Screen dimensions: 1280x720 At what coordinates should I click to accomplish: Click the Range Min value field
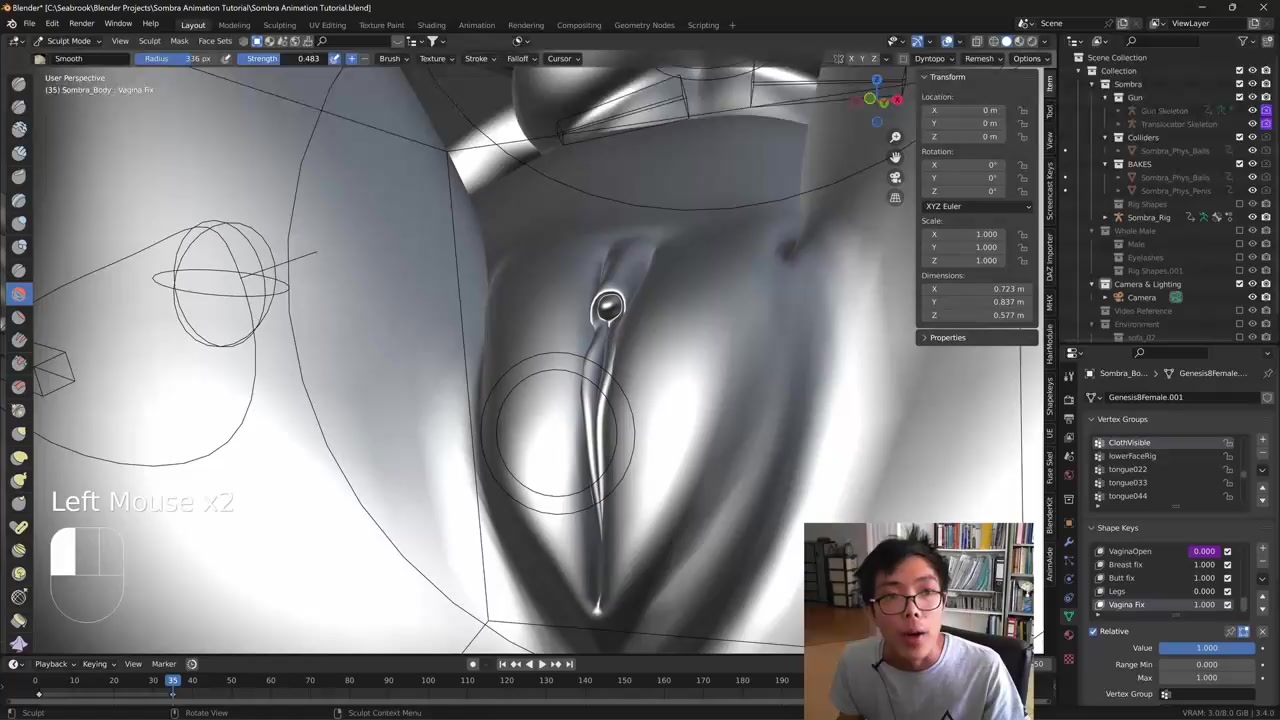tap(1207, 664)
